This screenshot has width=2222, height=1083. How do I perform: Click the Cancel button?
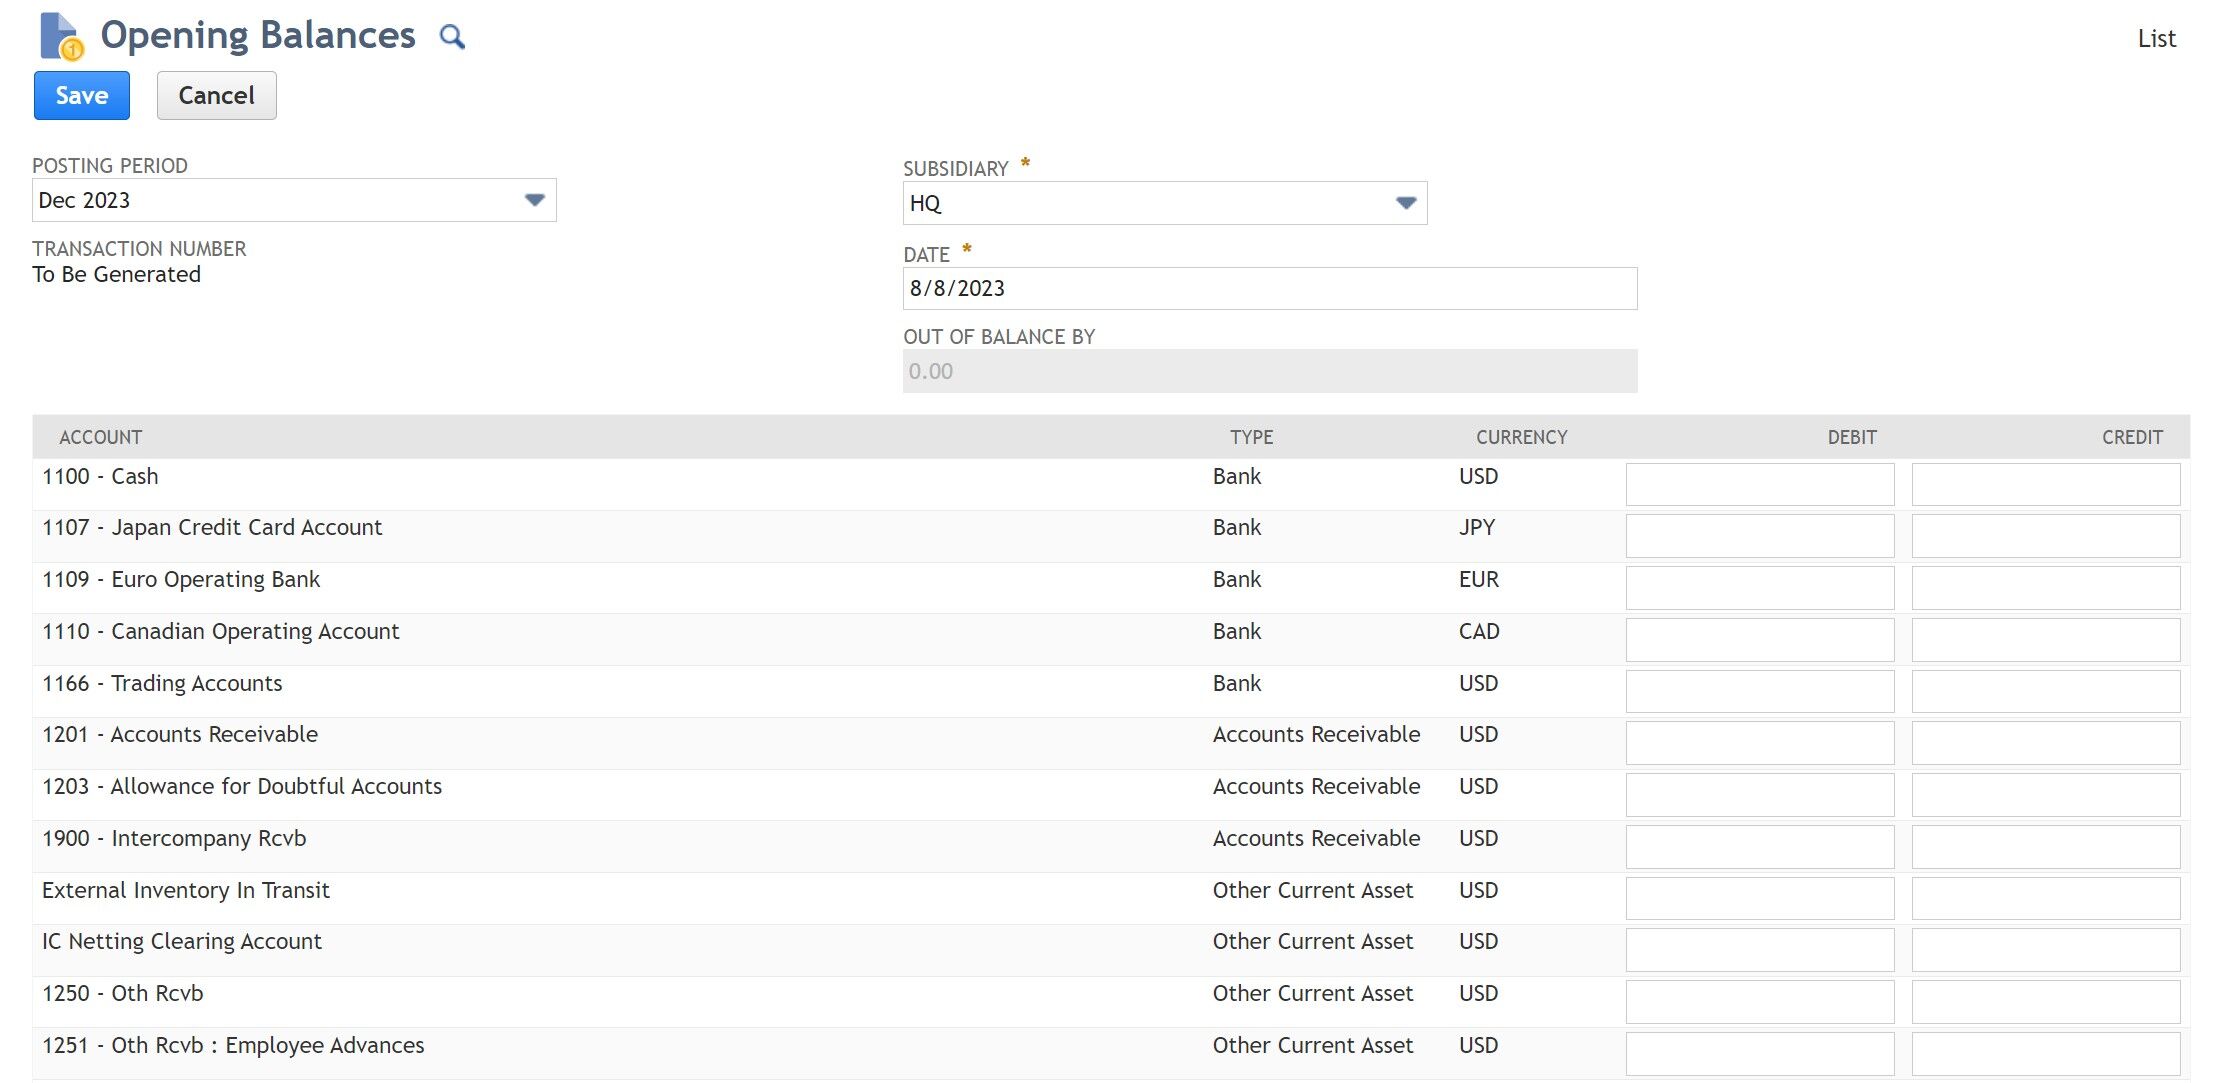point(216,95)
